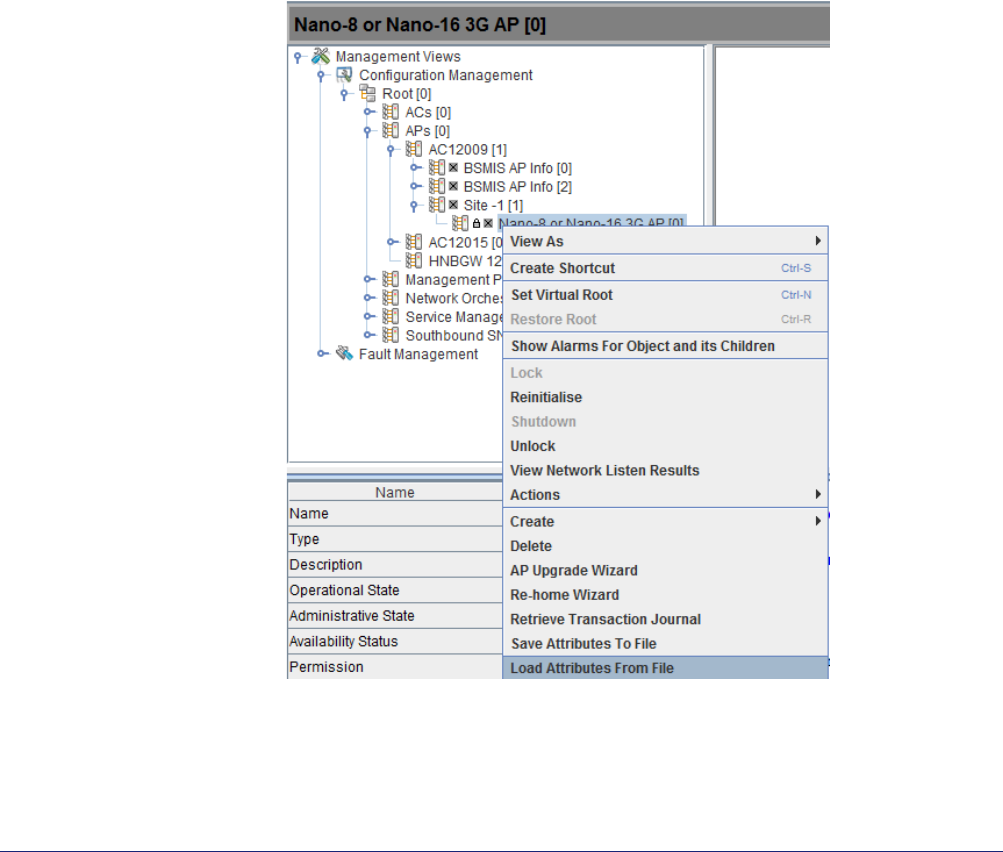1003x852 pixels.
Task: Choose Delete from the context menu
Action: pos(665,546)
